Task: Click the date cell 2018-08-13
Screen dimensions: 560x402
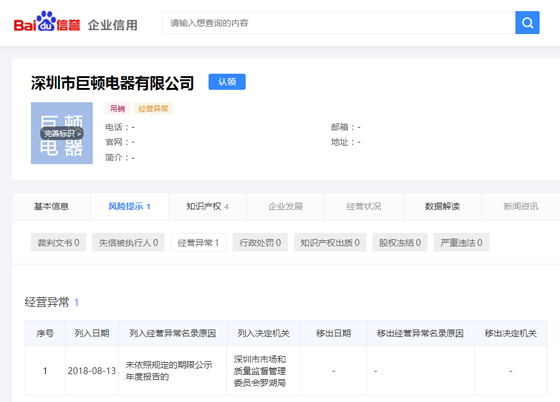Action: click(x=92, y=371)
